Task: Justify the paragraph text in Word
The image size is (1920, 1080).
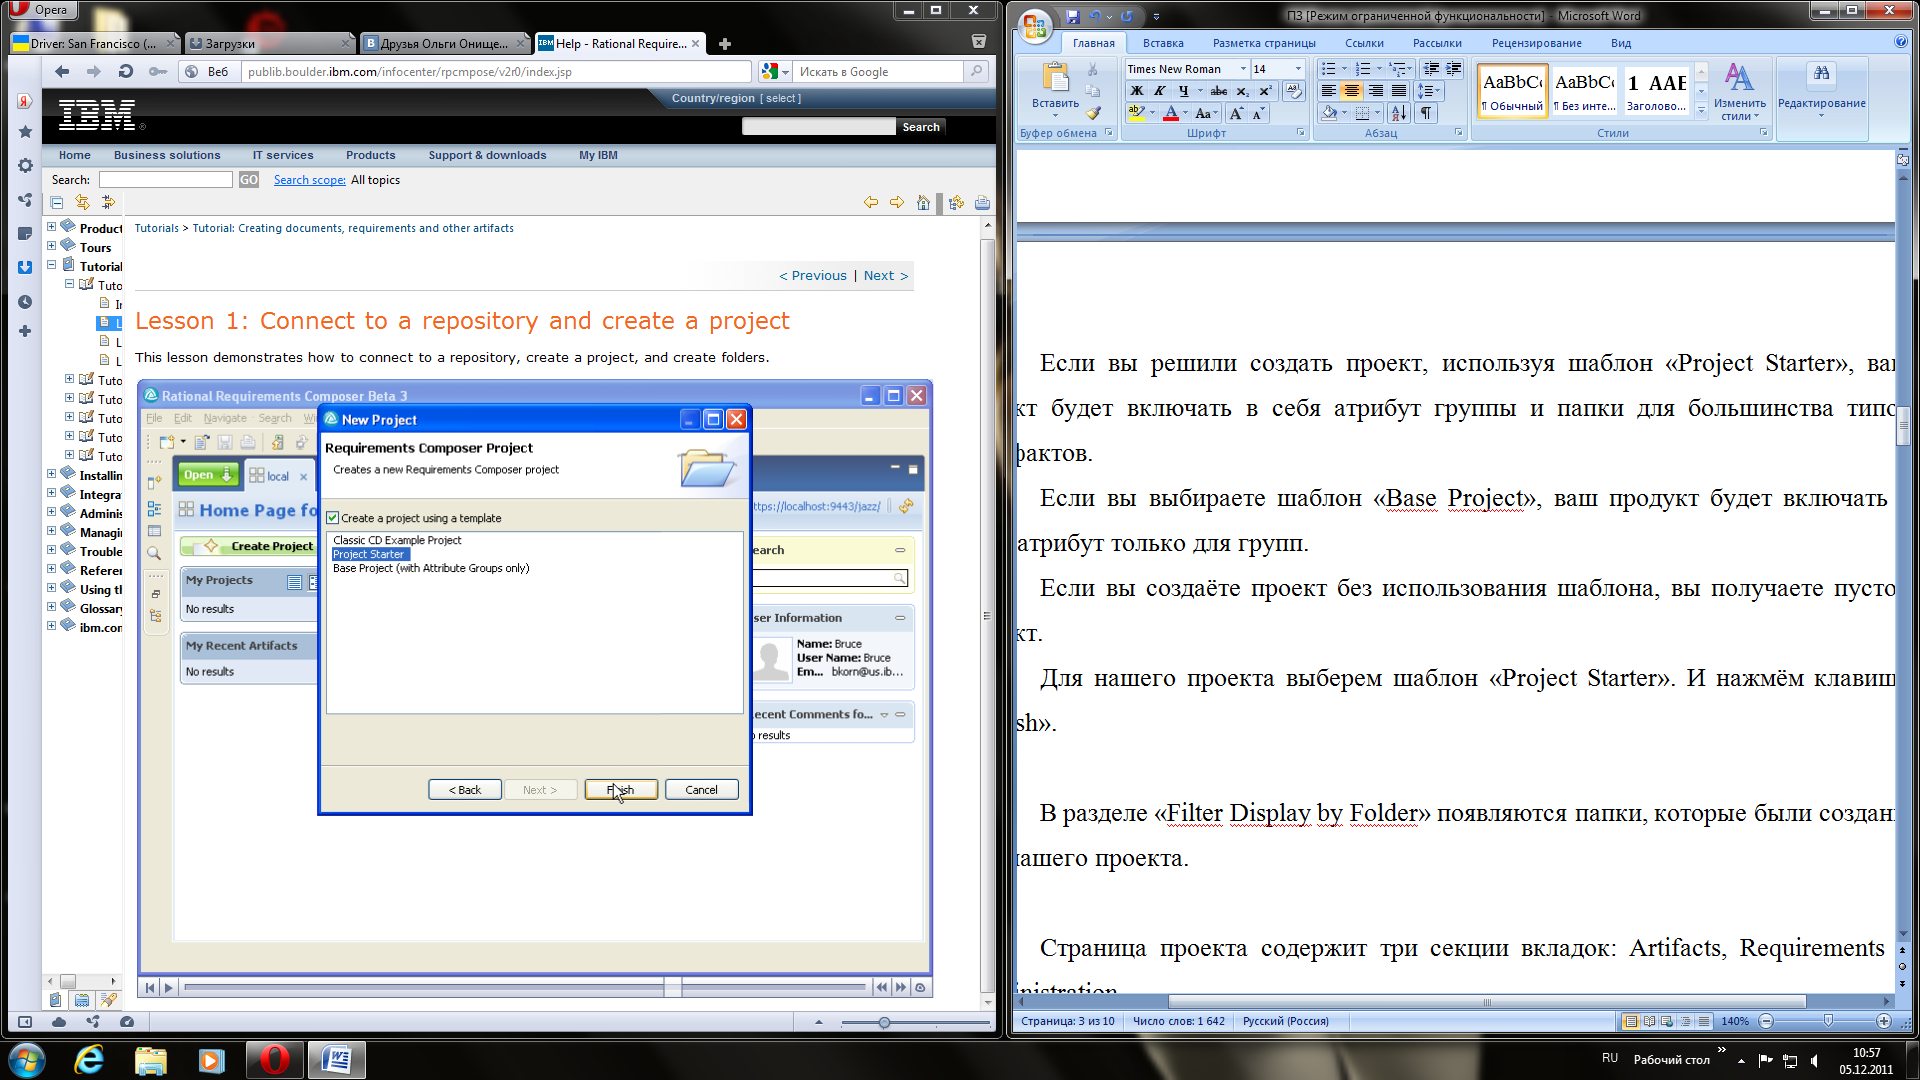Action: (1399, 91)
